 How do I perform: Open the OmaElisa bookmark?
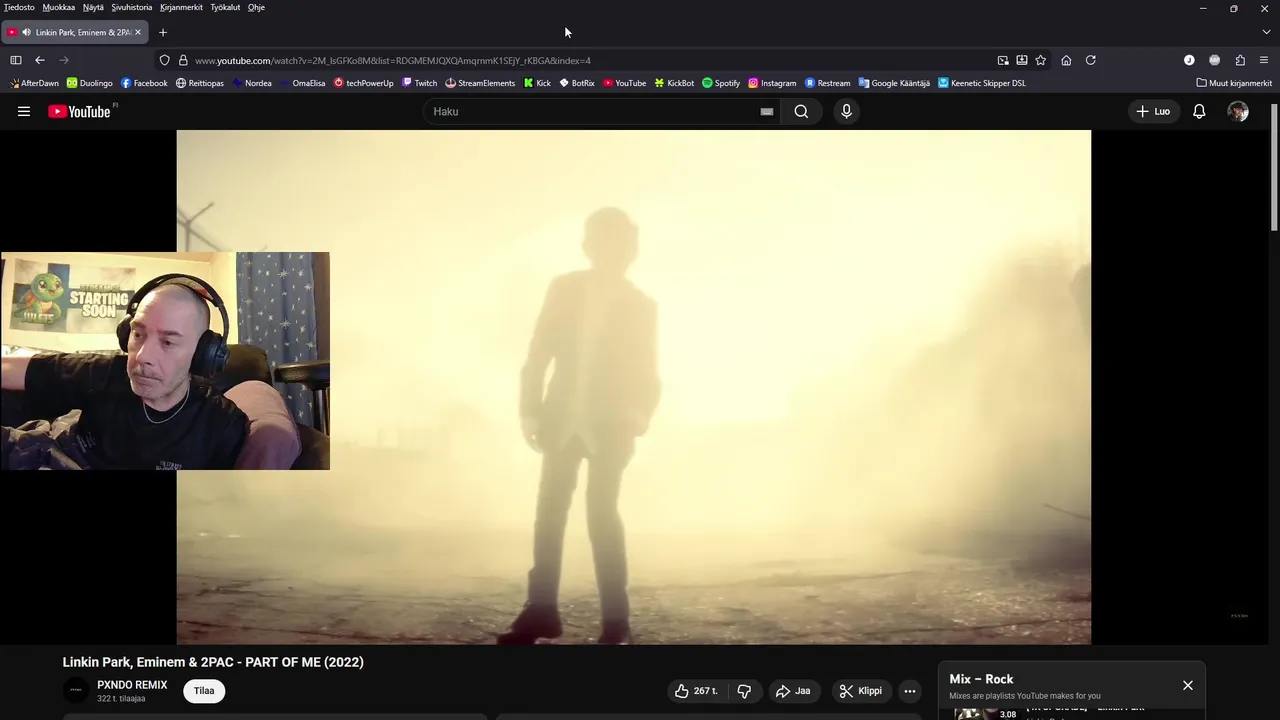click(x=303, y=83)
